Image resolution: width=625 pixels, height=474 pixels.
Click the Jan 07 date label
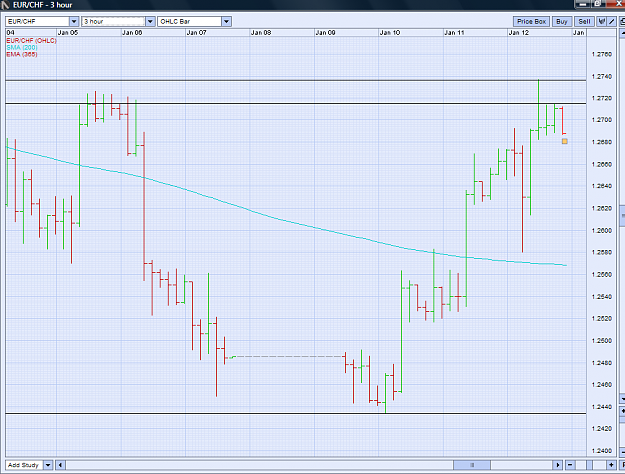pyautogui.click(x=197, y=33)
